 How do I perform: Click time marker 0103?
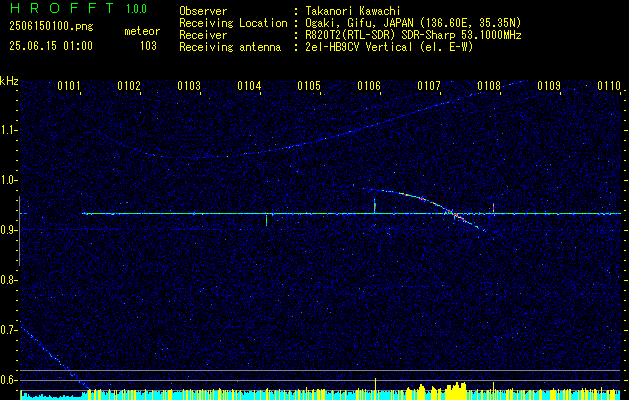189,85
